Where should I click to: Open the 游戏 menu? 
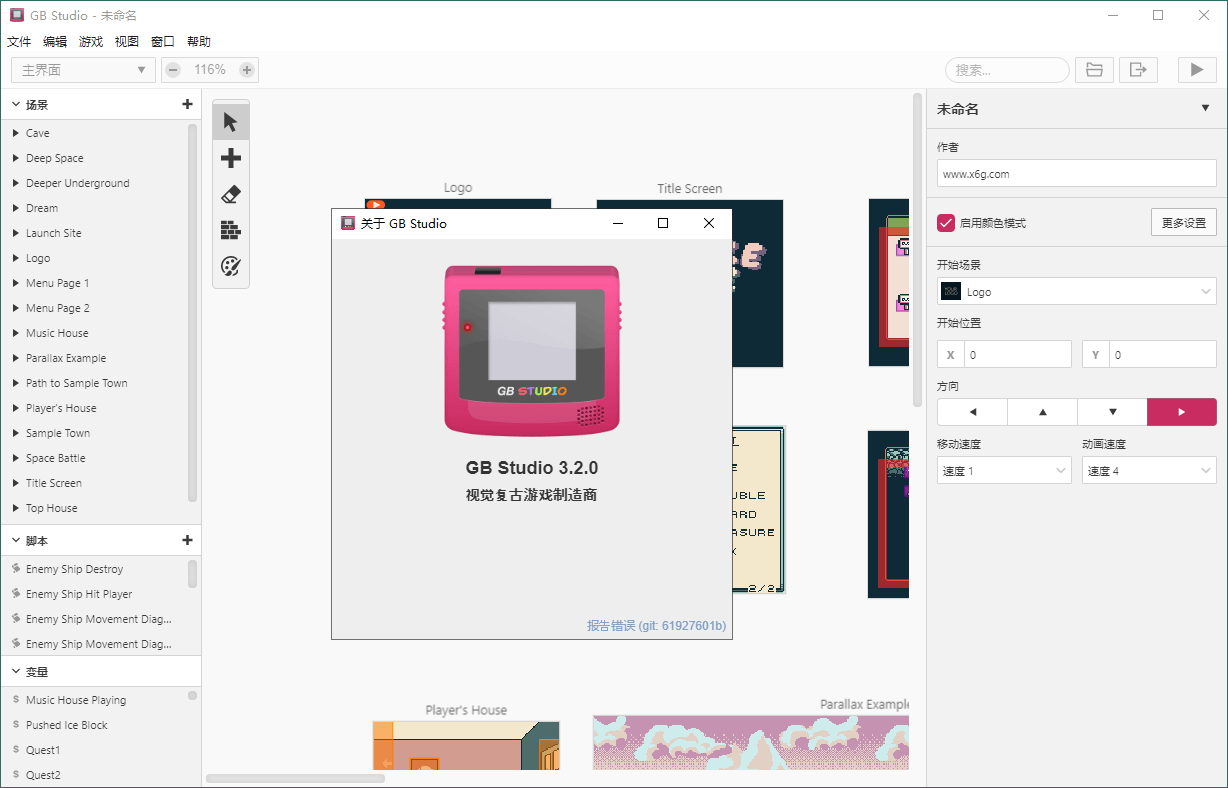[x=91, y=41]
